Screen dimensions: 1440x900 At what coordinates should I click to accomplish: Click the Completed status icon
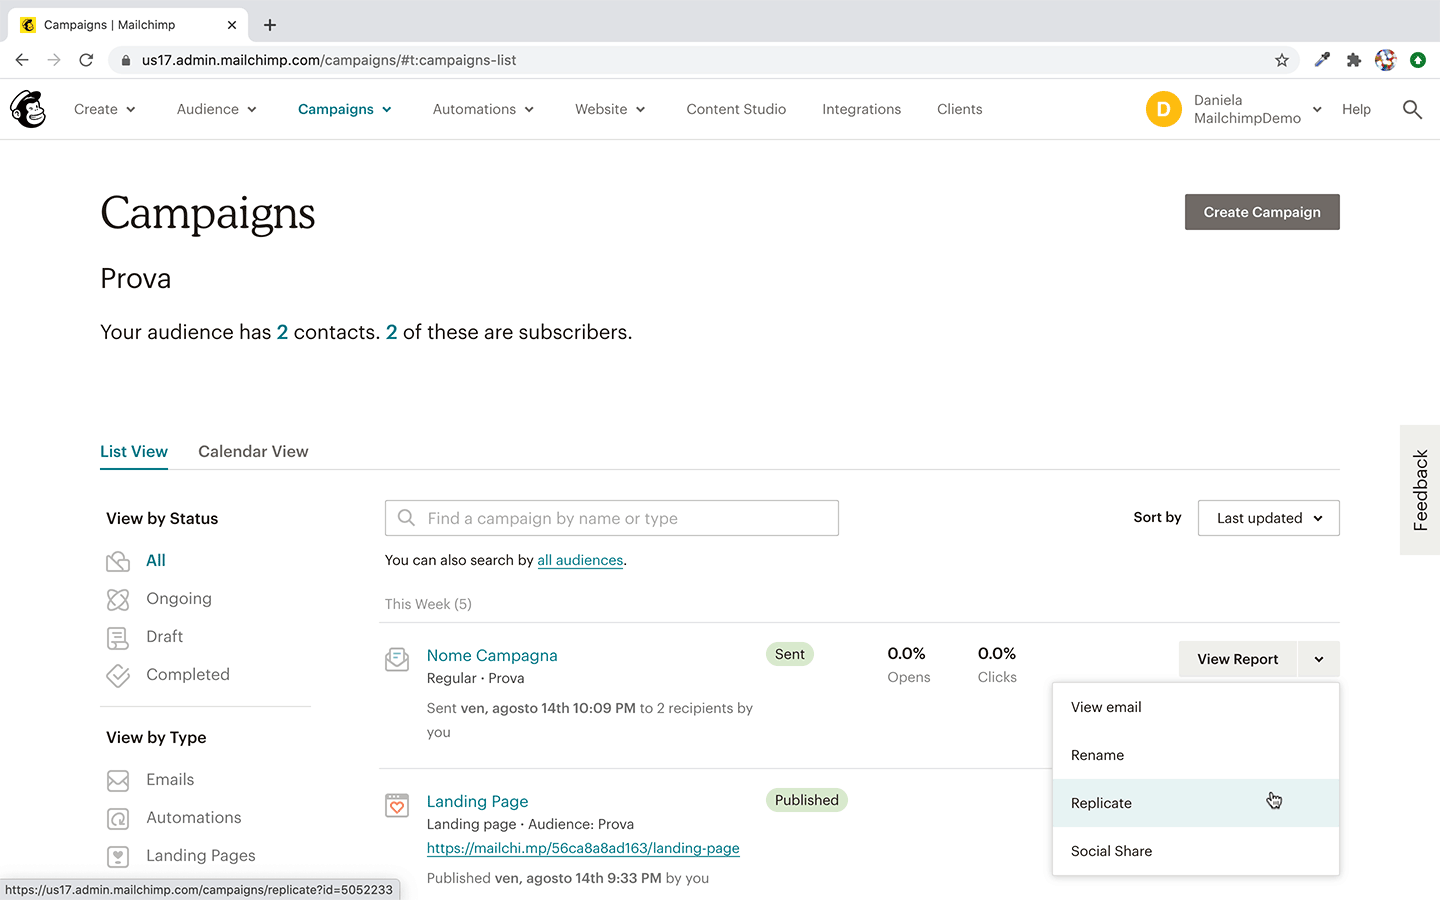118,675
